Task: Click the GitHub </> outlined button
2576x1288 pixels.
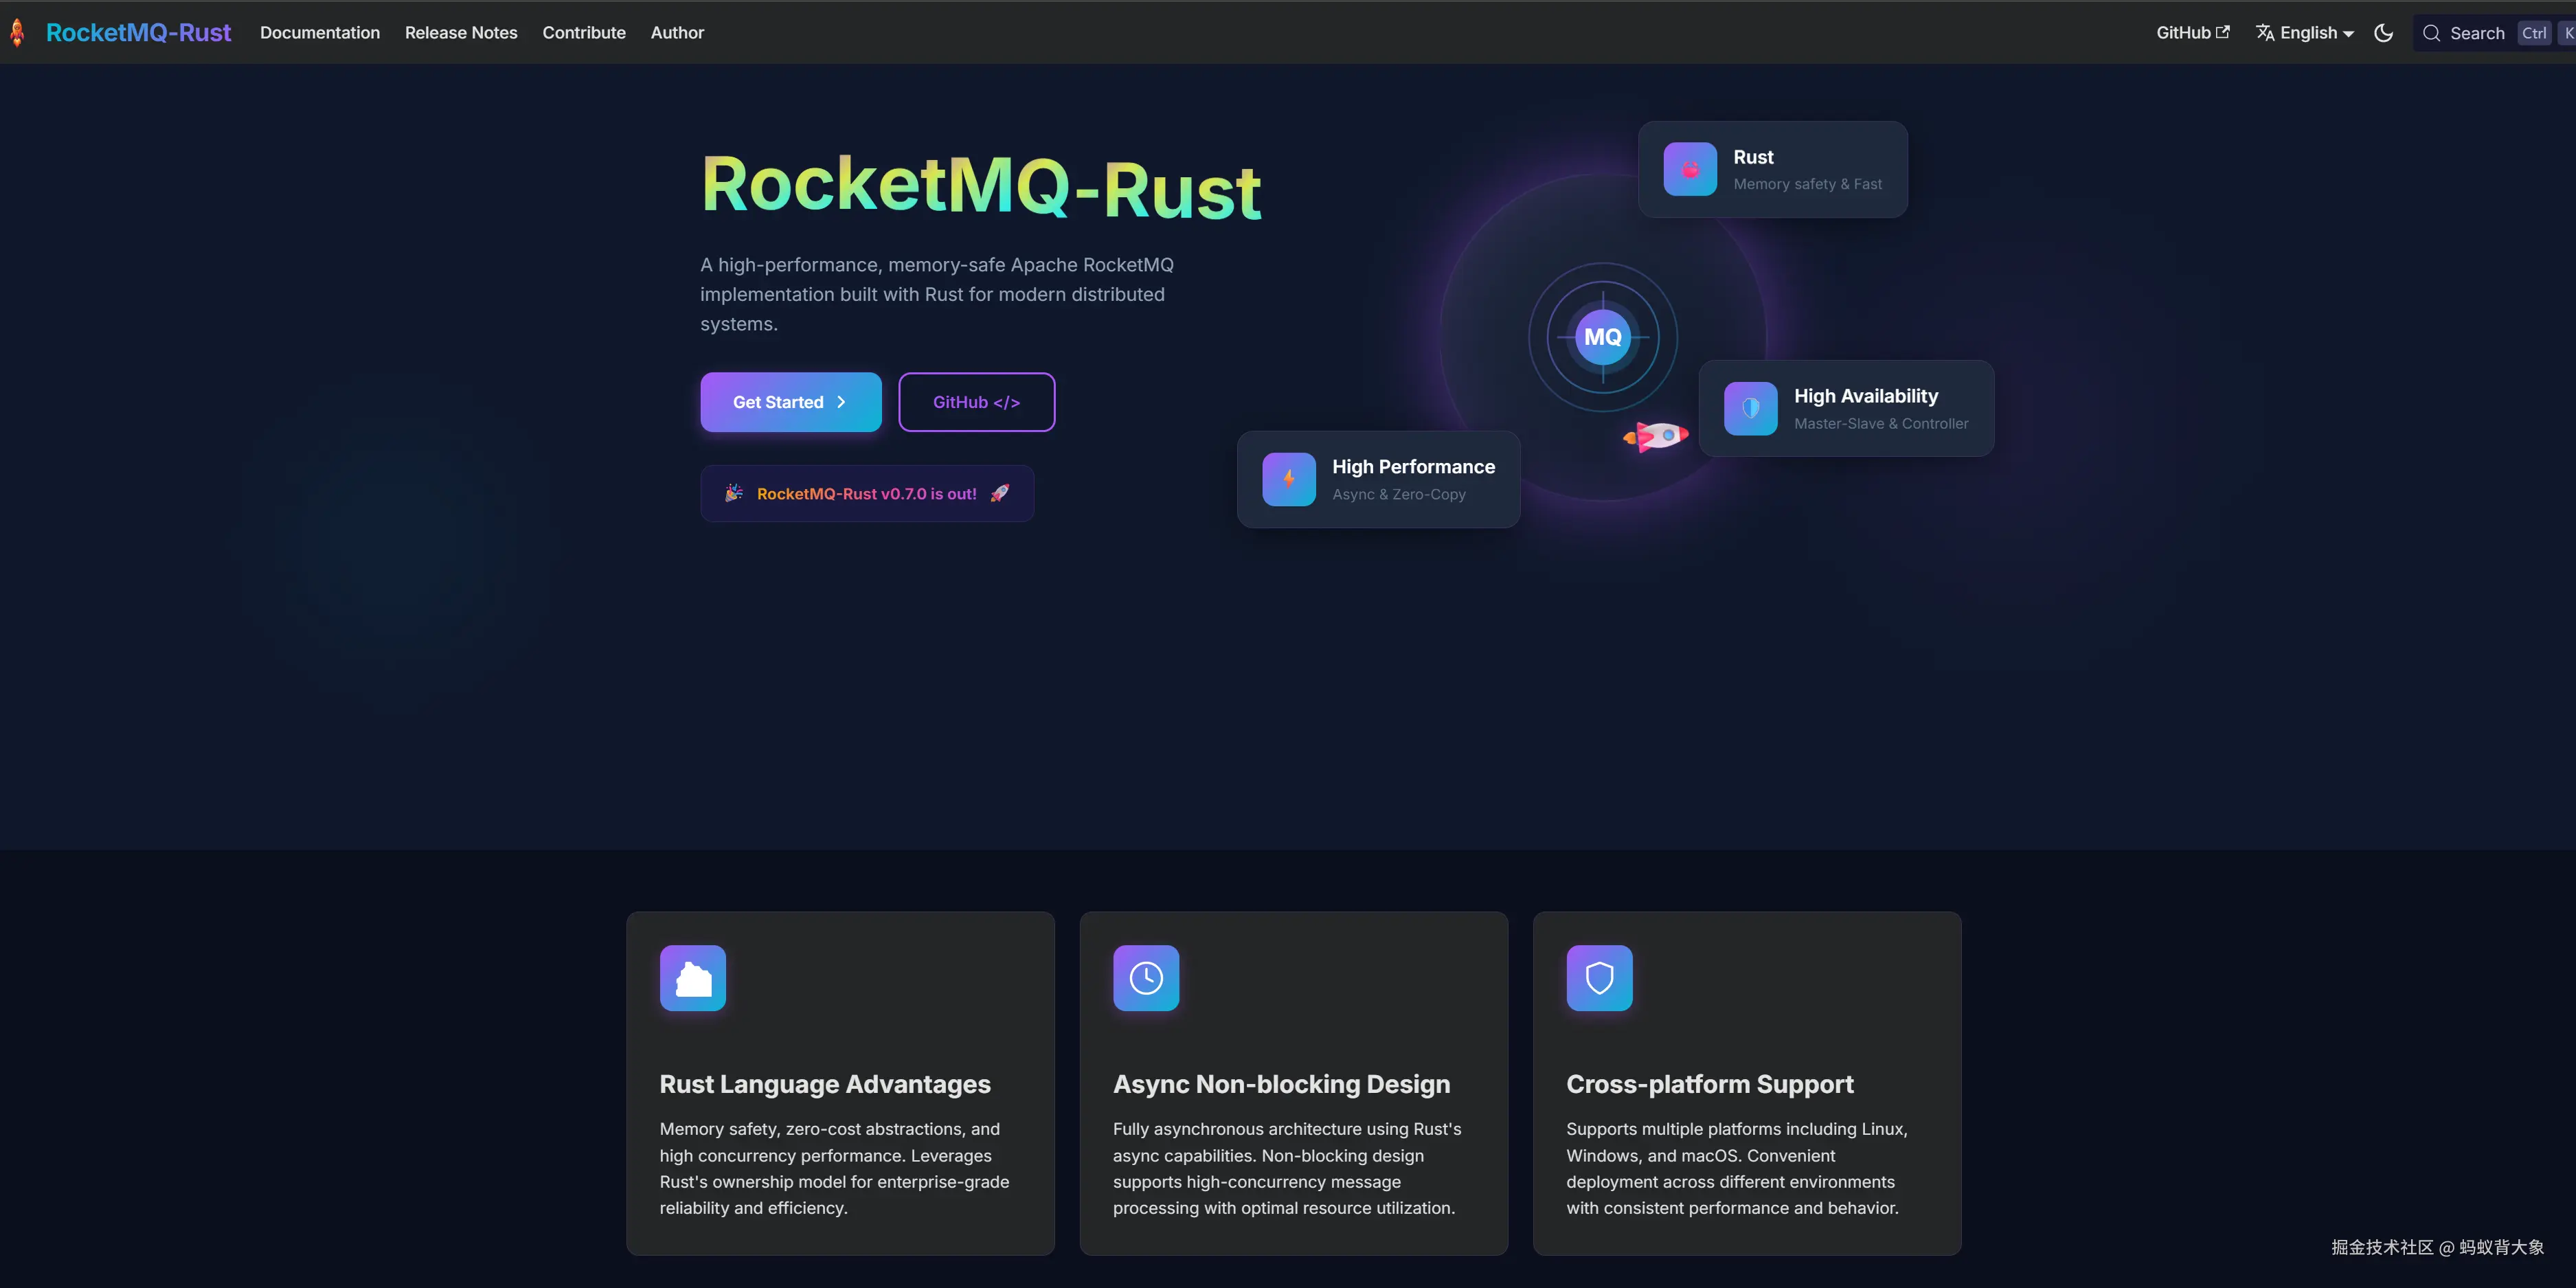Action: tap(976, 402)
